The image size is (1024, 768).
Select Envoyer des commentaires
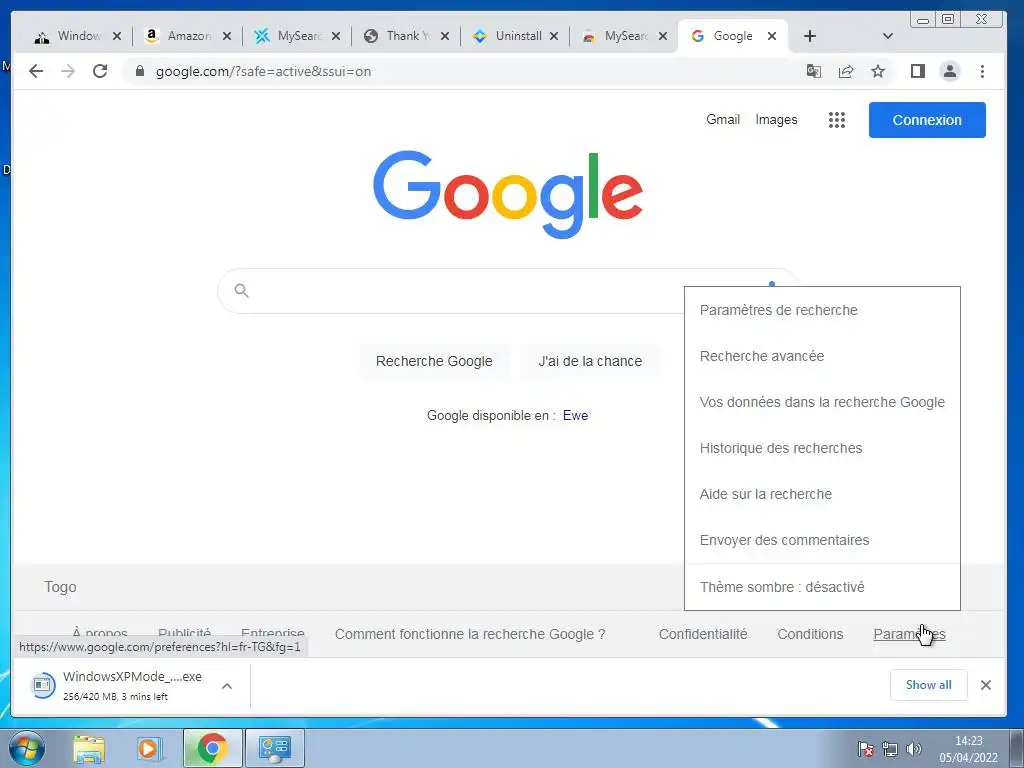(822, 540)
